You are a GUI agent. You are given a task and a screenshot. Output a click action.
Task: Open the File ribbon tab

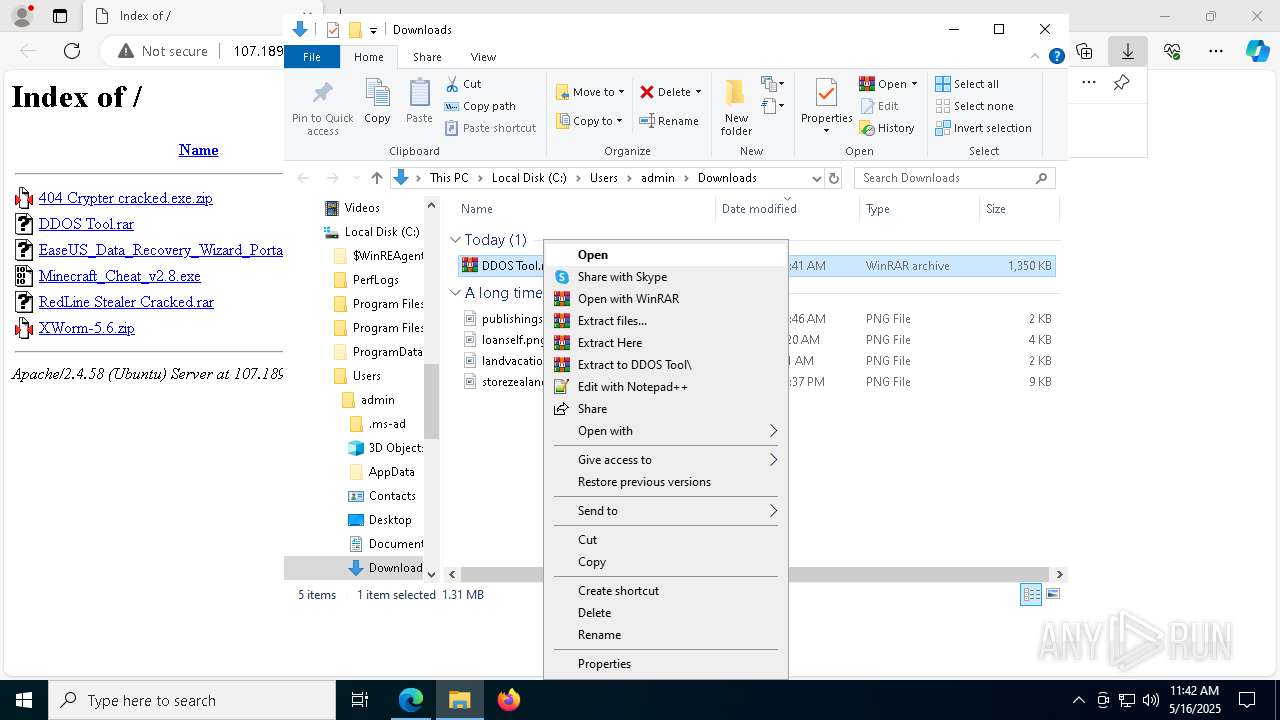[312, 57]
